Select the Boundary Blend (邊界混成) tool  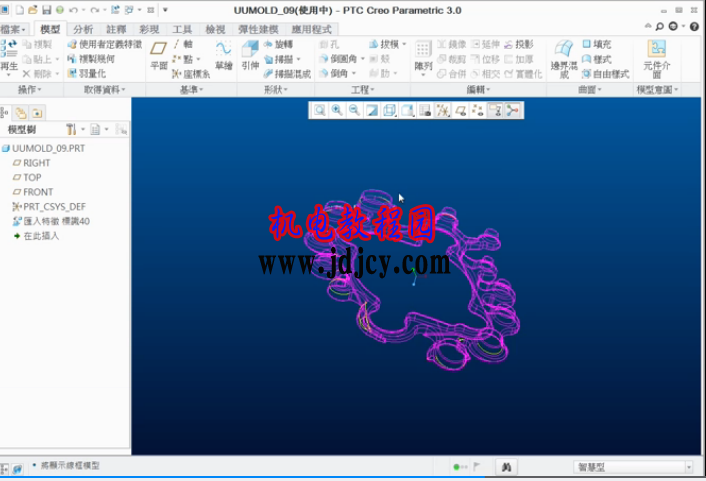tap(564, 59)
